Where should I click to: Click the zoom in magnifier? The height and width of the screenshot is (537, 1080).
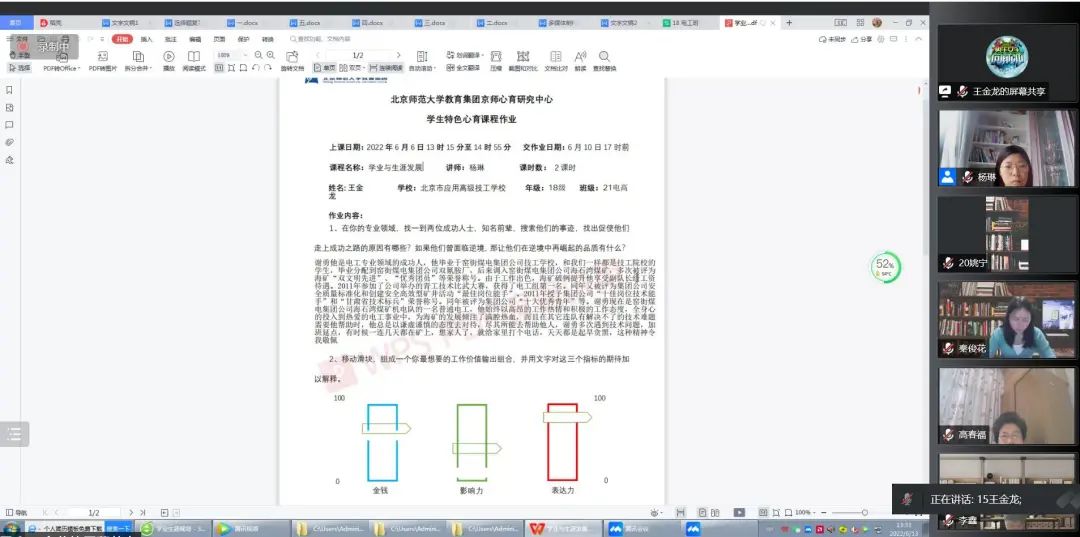point(271,55)
